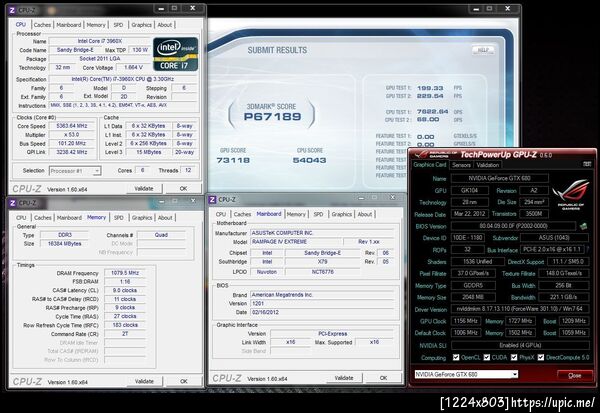600x413 pixels.
Task: Open Graphics tab in Memory CPU-Z window
Action: point(142,217)
